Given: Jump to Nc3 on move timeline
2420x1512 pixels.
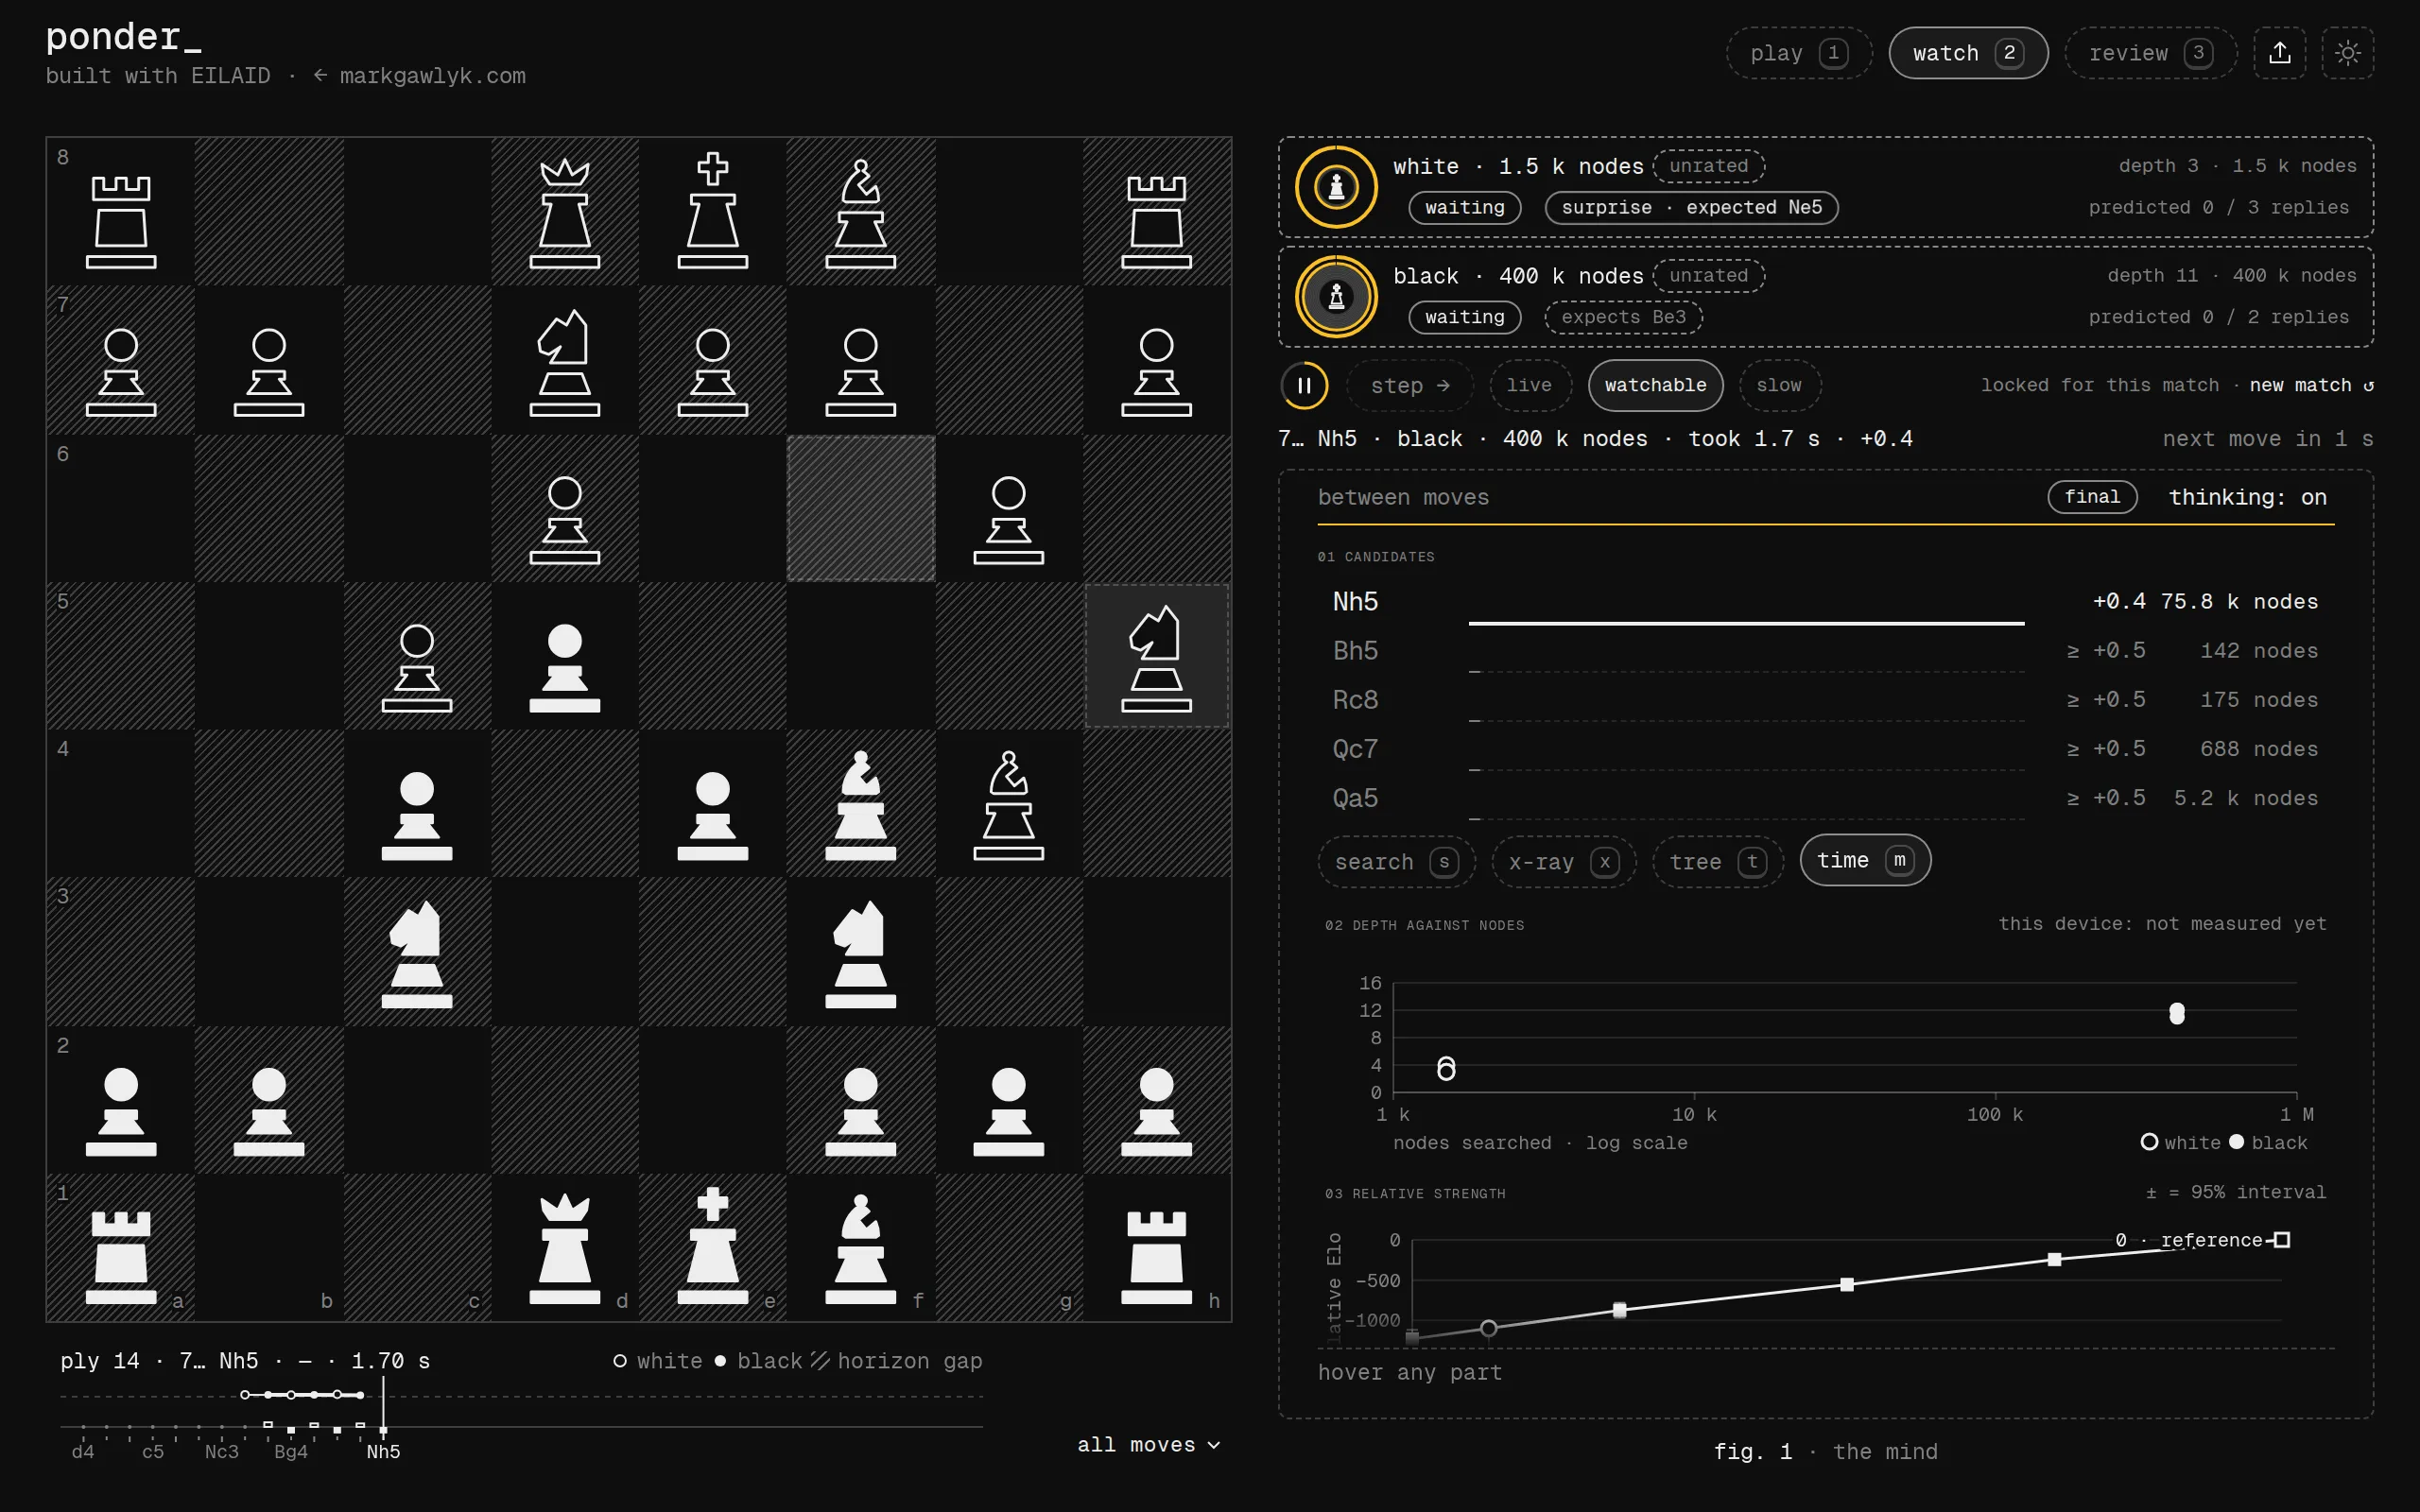Looking at the screenshot, I should tap(222, 1451).
